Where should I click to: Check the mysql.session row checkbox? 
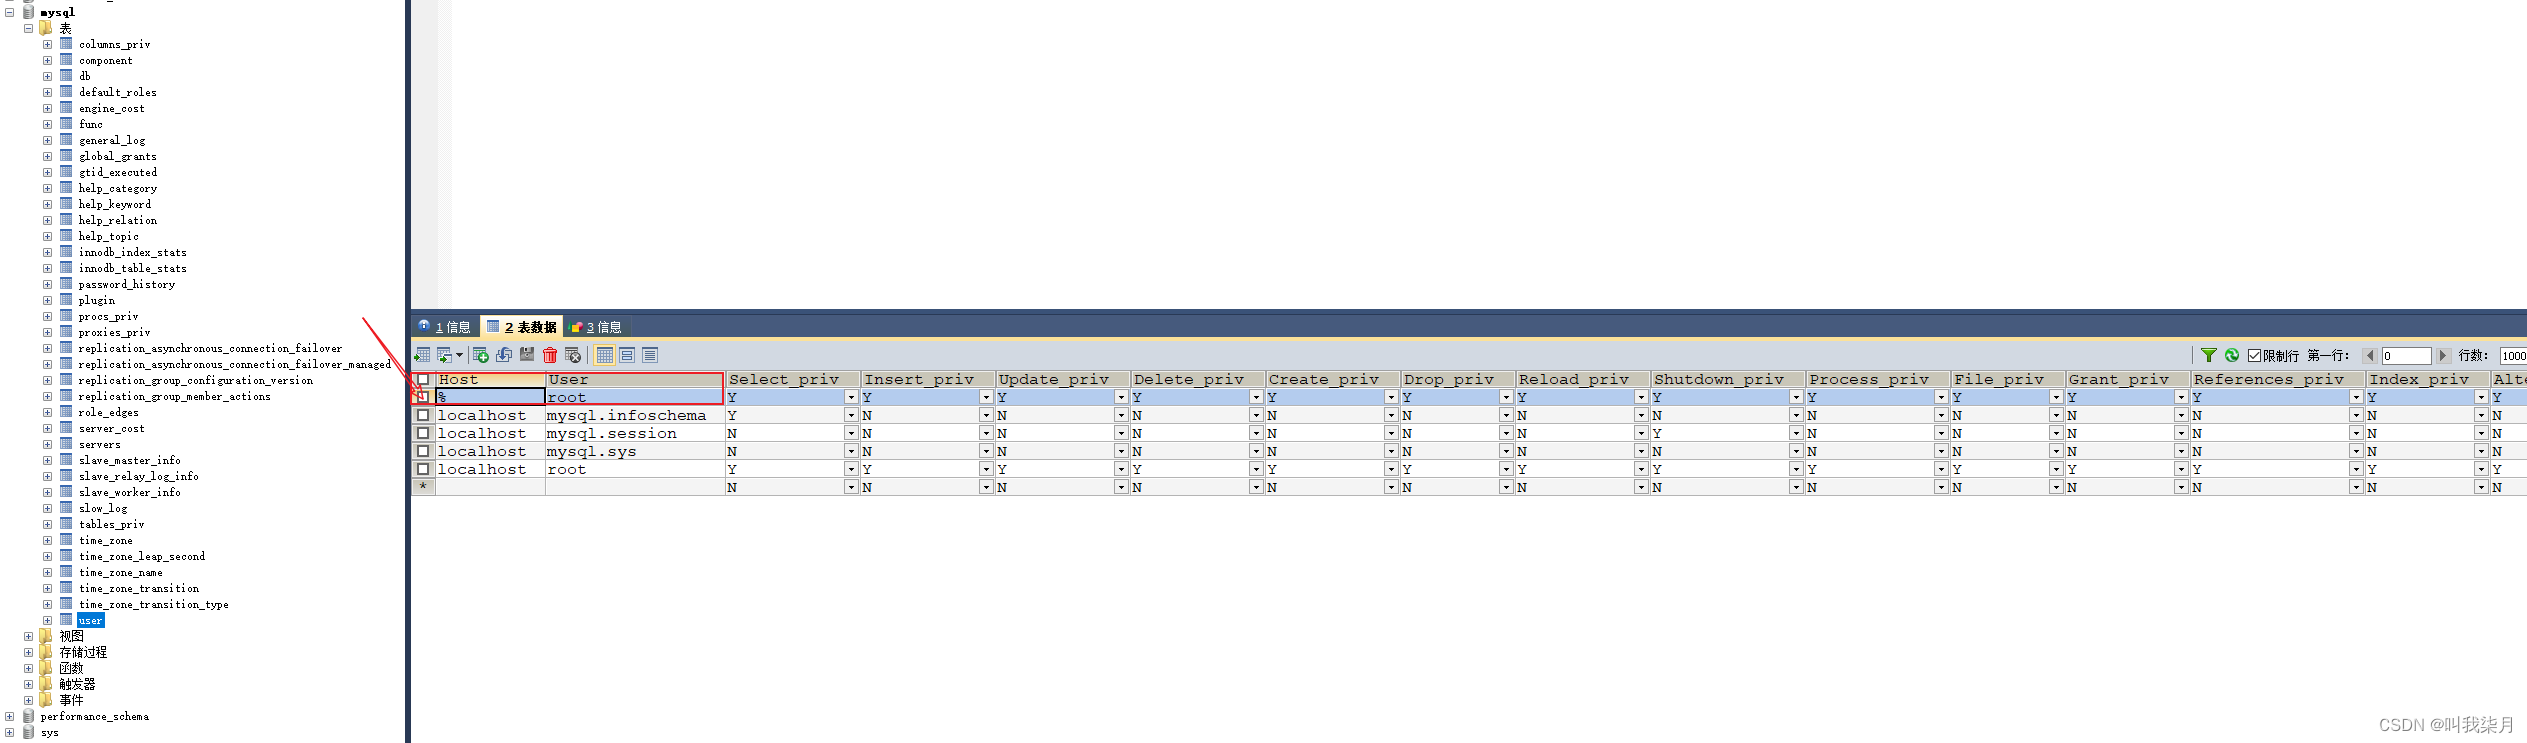423,433
